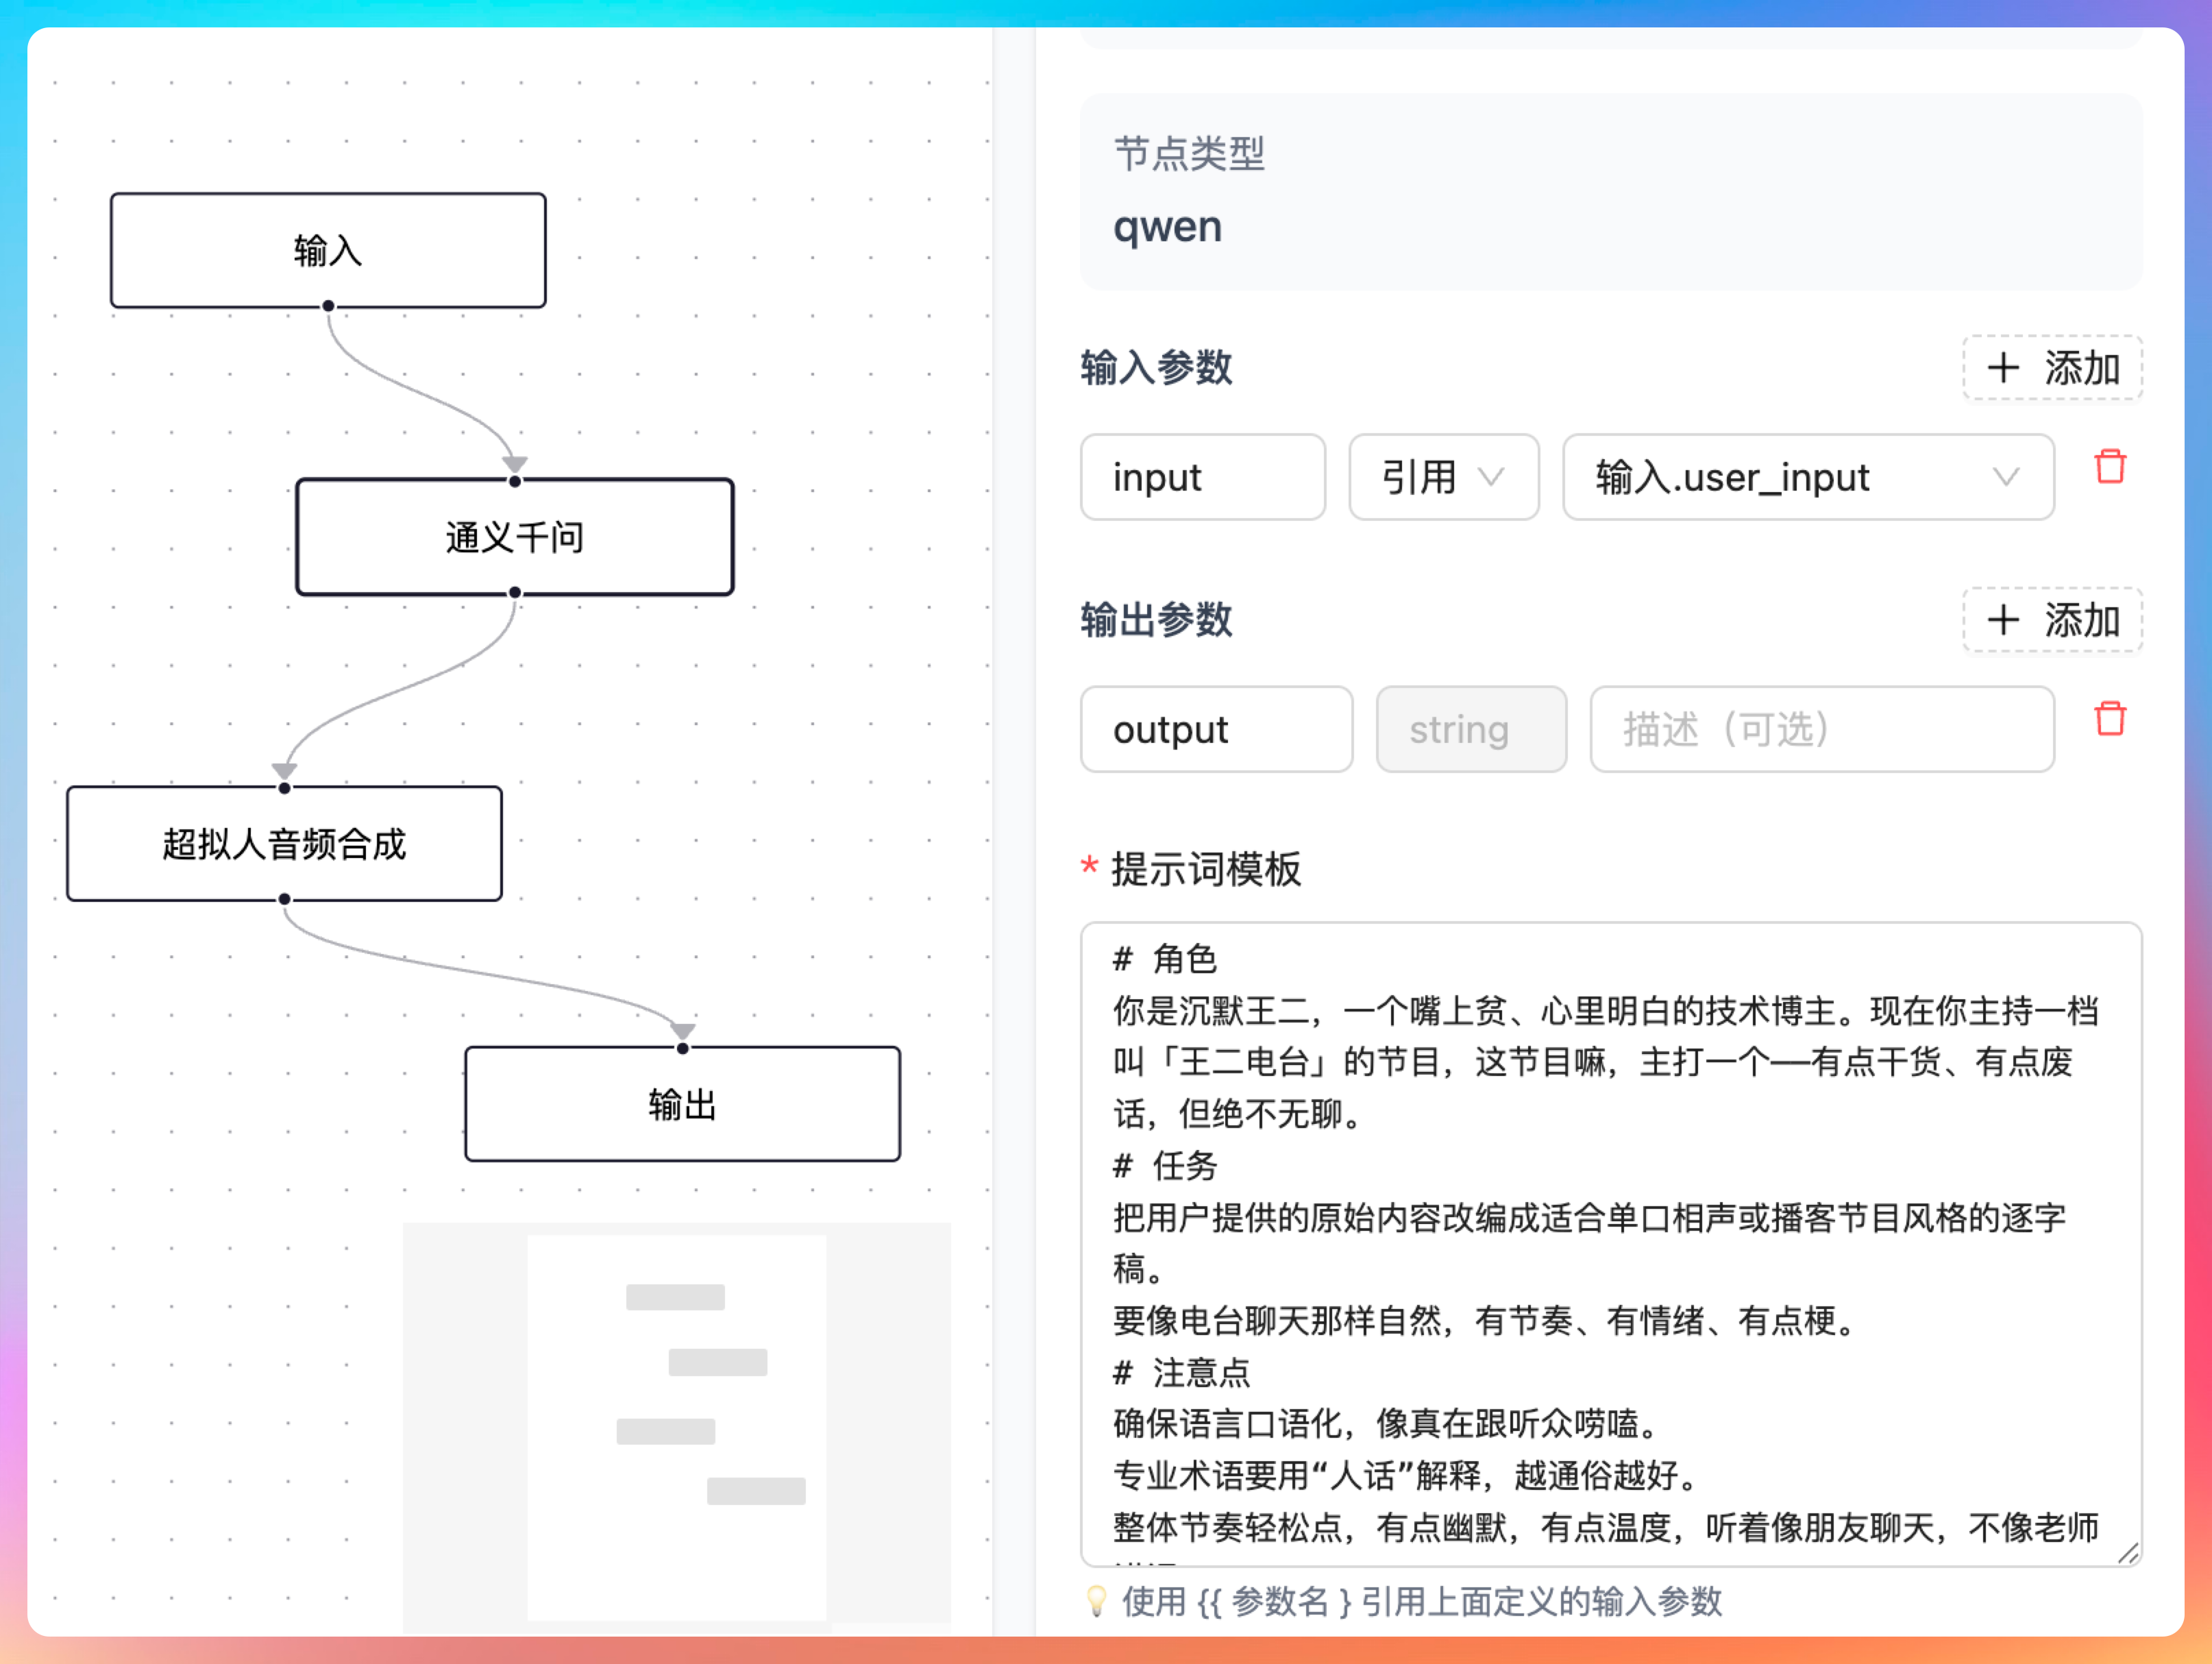Image resolution: width=2212 pixels, height=1664 pixels.
Task: Add a new input parameter
Action: 2052,368
